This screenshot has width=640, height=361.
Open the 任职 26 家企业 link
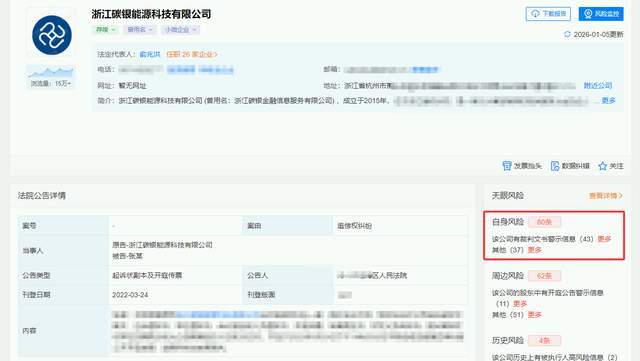pyautogui.click(x=192, y=54)
